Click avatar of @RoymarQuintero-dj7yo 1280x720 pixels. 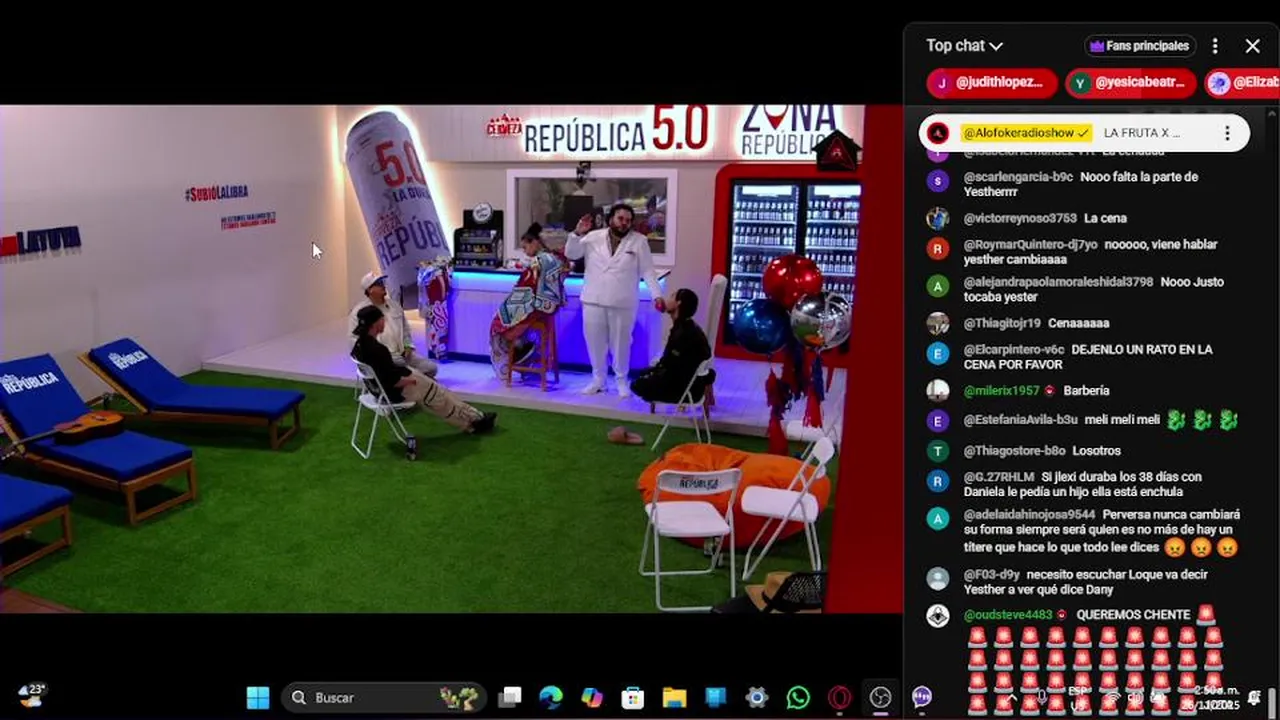point(937,248)
